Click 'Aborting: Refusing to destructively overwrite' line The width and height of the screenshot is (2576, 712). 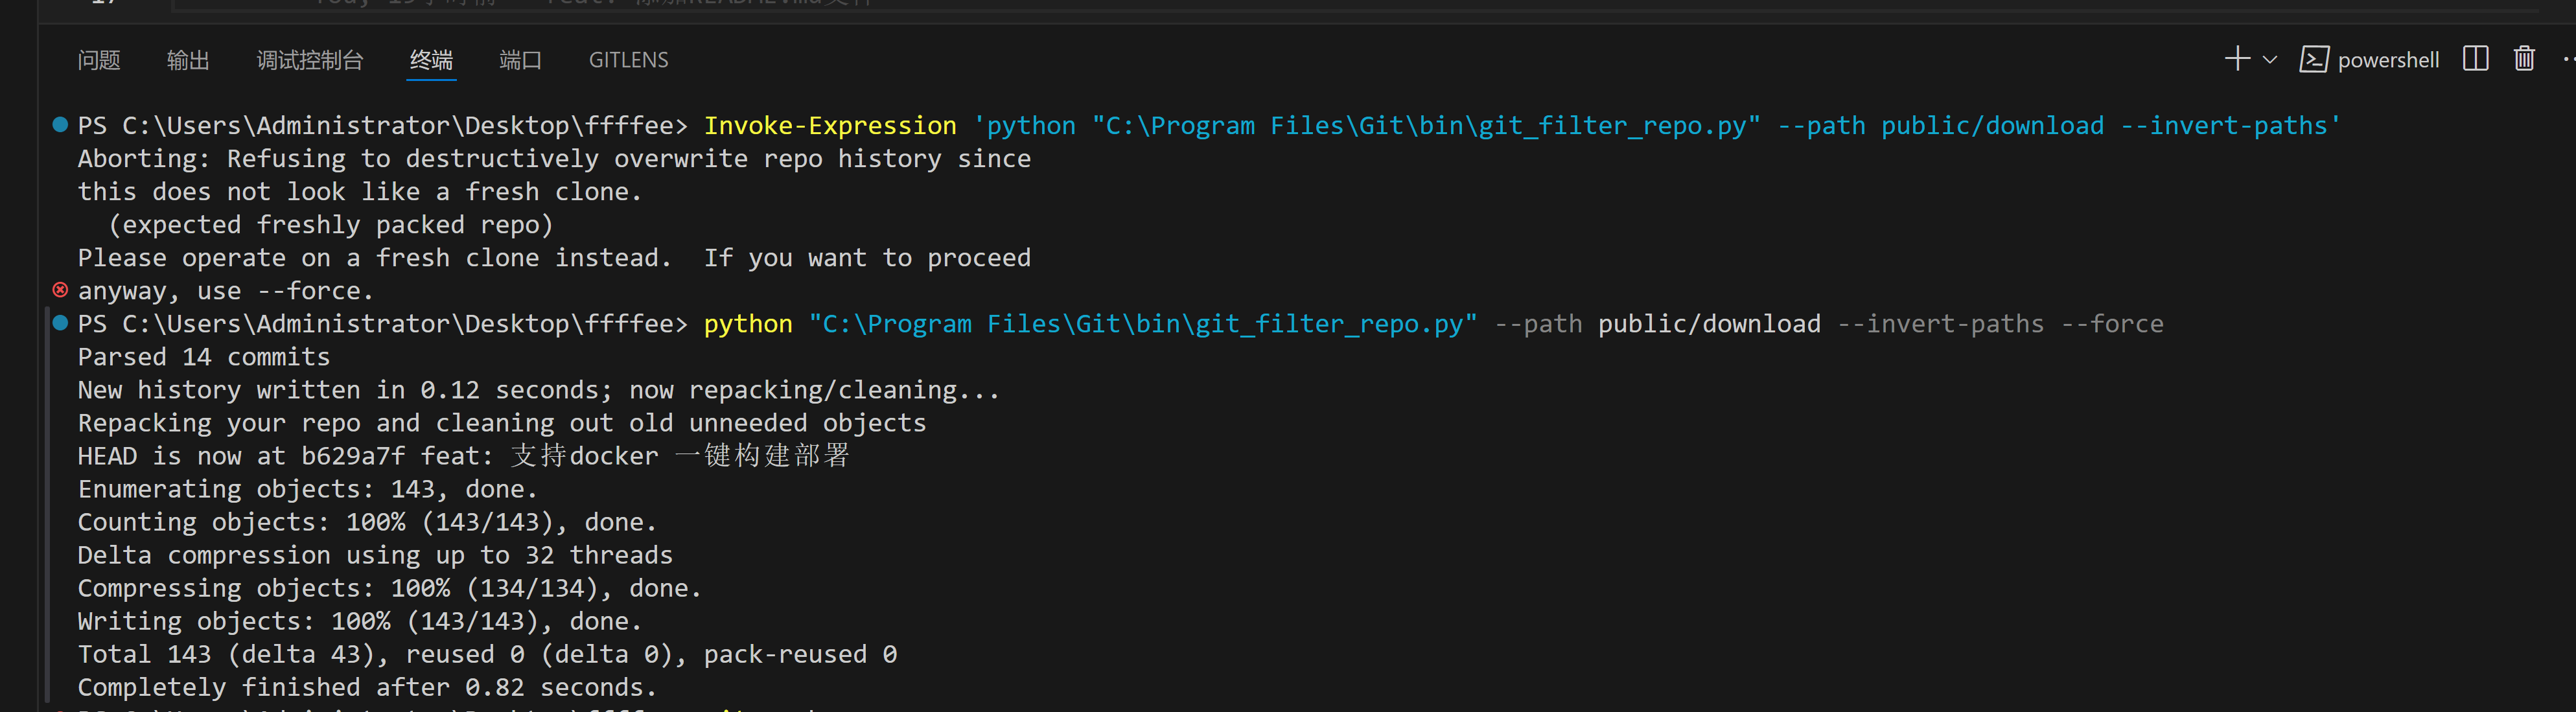click(554, 158)
